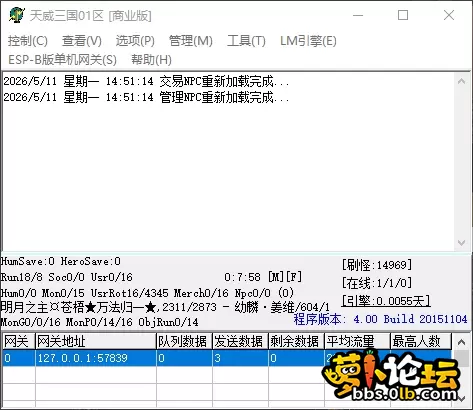
Task: Open the 帮助(H) menu
Action: 151,60
